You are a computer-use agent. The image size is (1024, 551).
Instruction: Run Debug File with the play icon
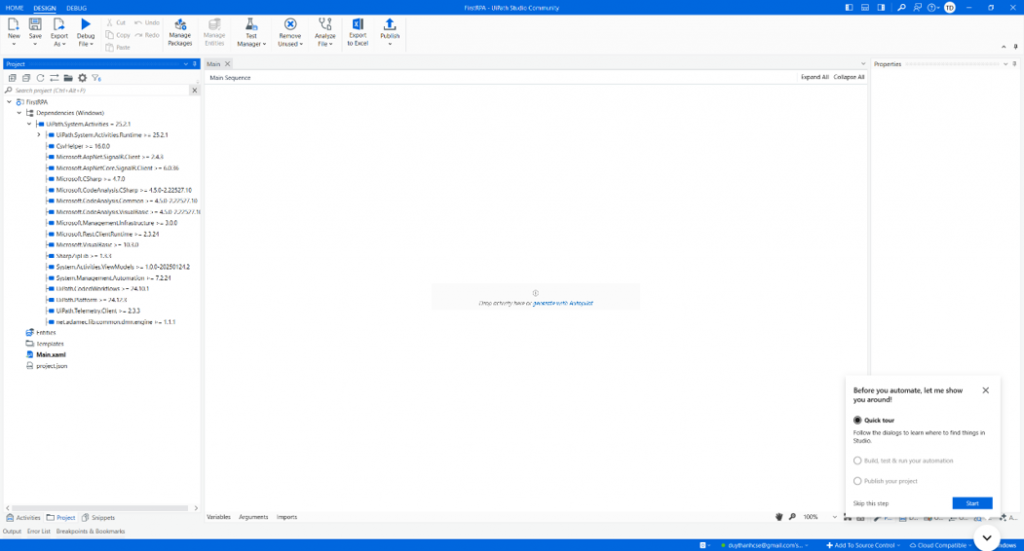(86, 24)
